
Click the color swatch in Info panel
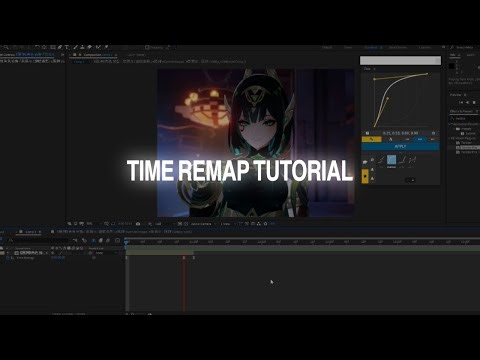click(x=451, y=66)
